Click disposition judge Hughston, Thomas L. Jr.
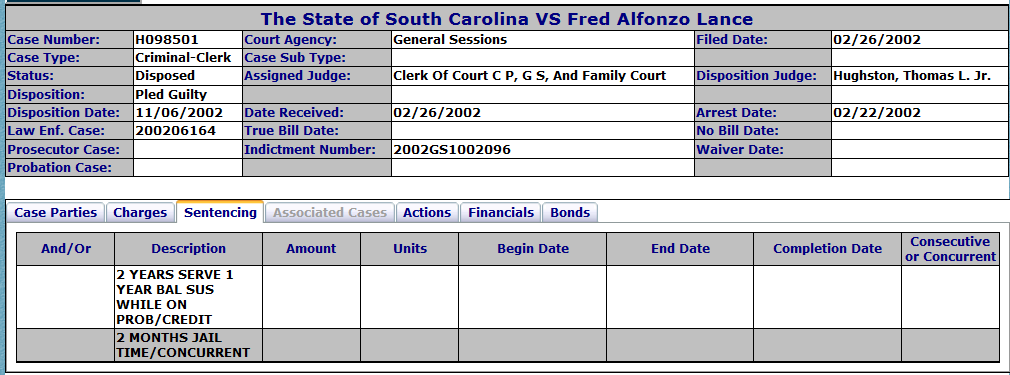The image size is (1010, 375). pos(911,75)
